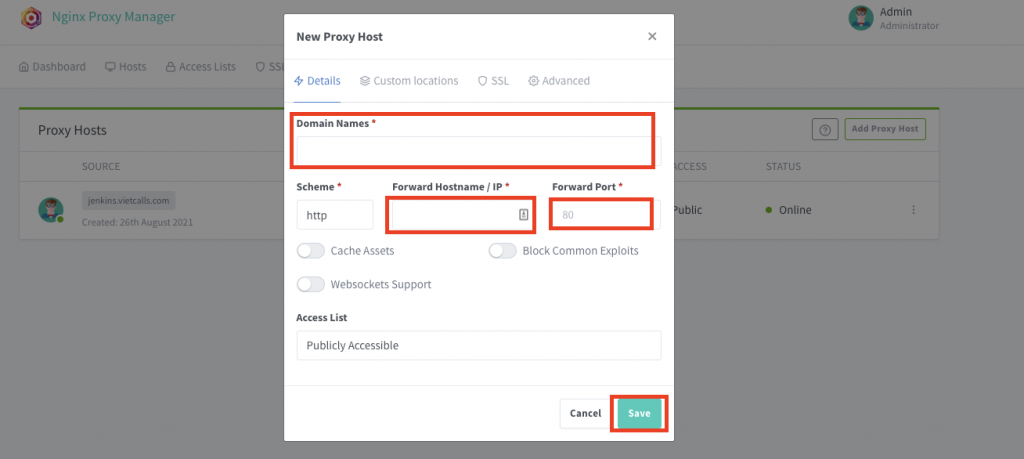Click the Cancel button
This screenshot has width=1024, height=459.
point(585,413)
